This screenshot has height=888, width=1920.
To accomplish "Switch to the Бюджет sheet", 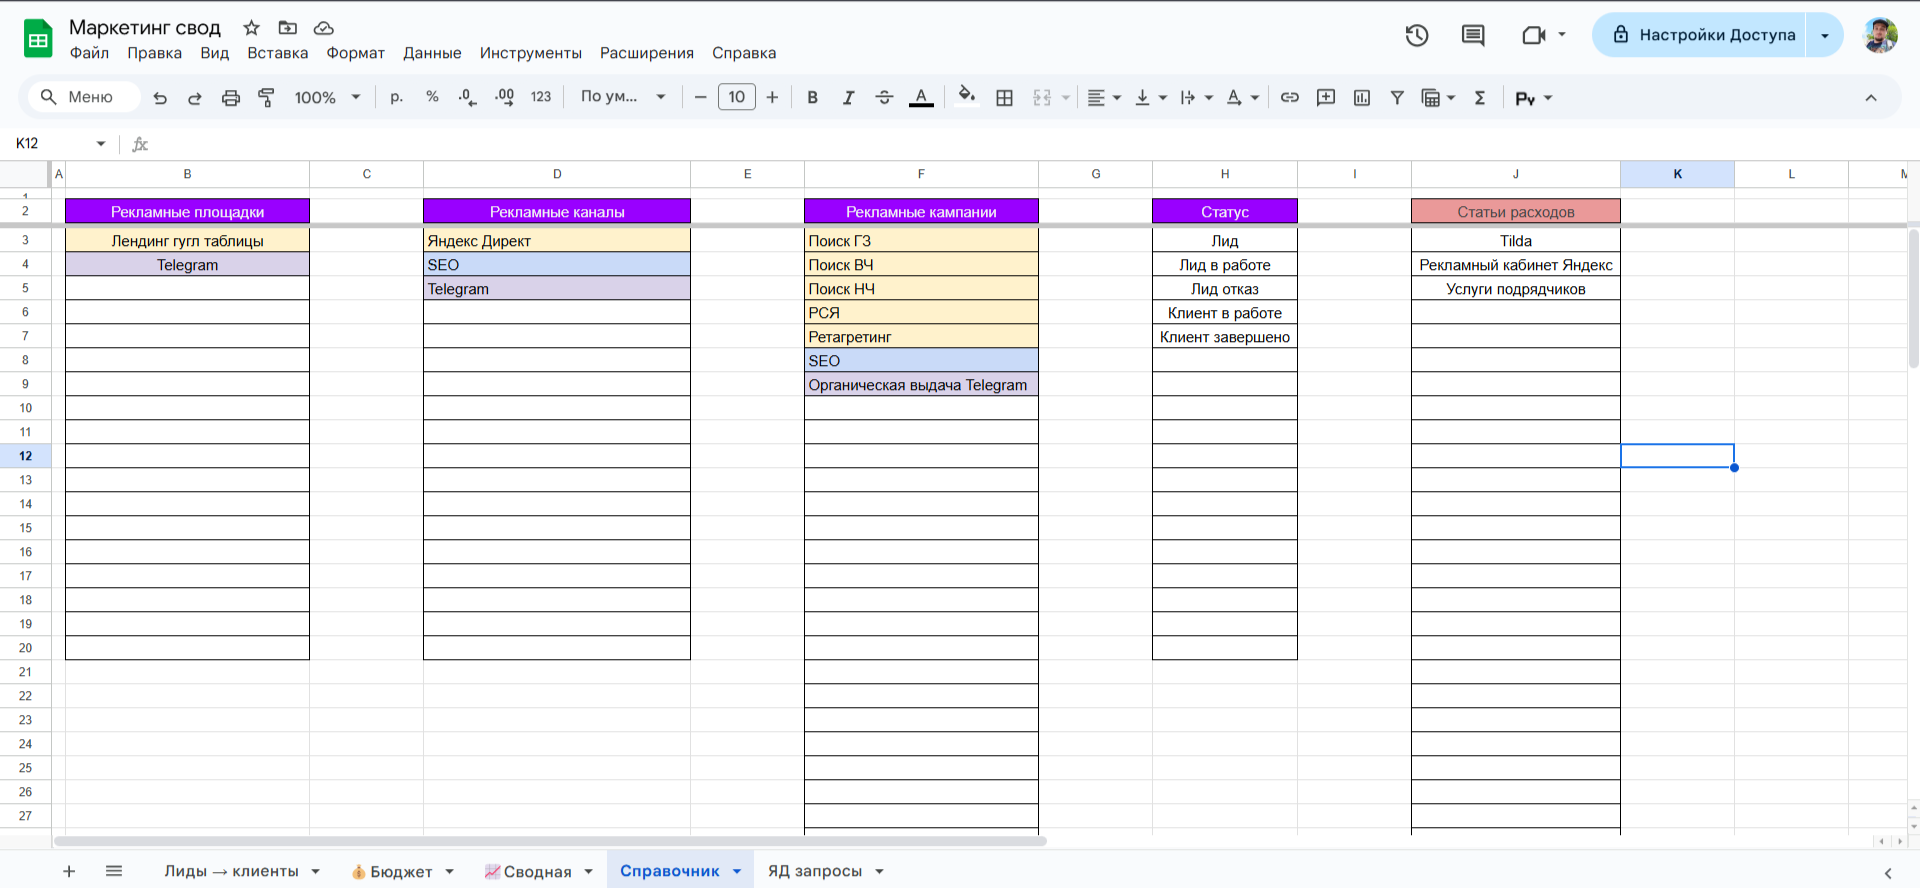I will click(392, 872).
